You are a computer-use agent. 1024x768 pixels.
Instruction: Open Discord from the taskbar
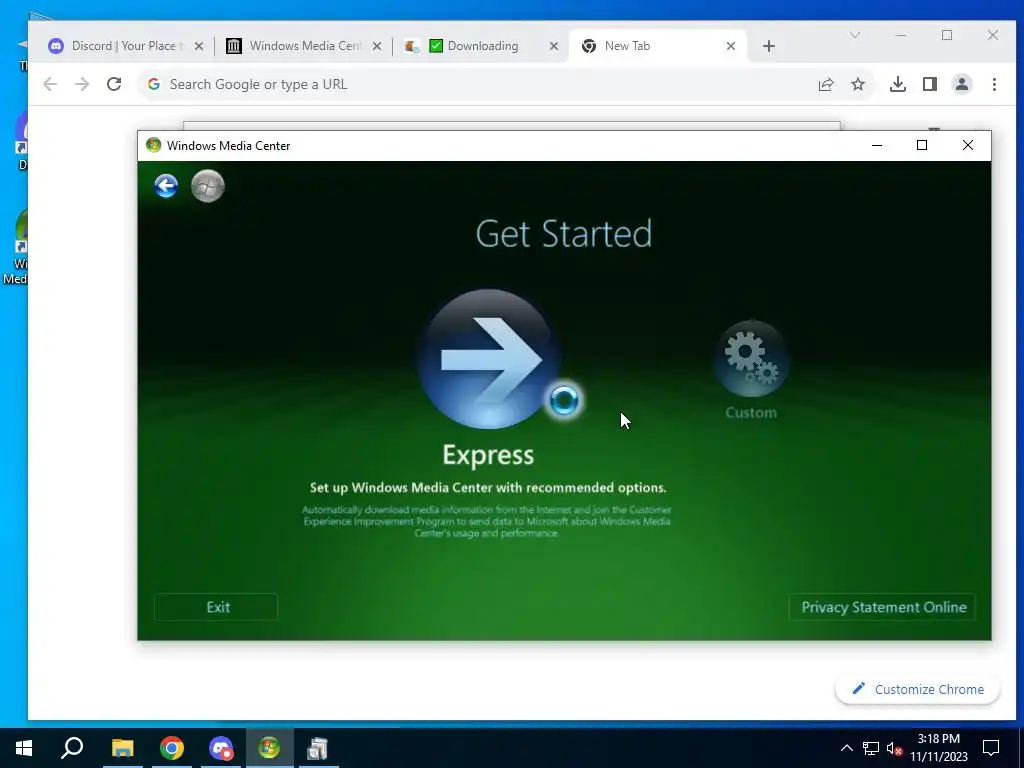221,748
